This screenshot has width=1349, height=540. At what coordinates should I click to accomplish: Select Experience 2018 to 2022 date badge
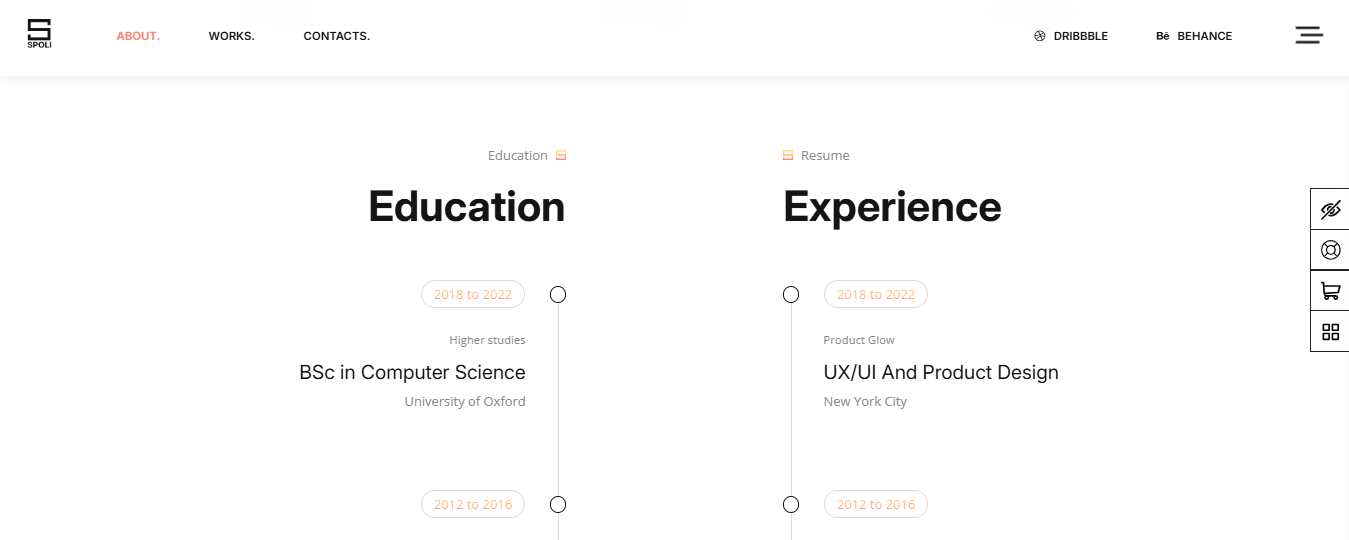coord(876,294)
